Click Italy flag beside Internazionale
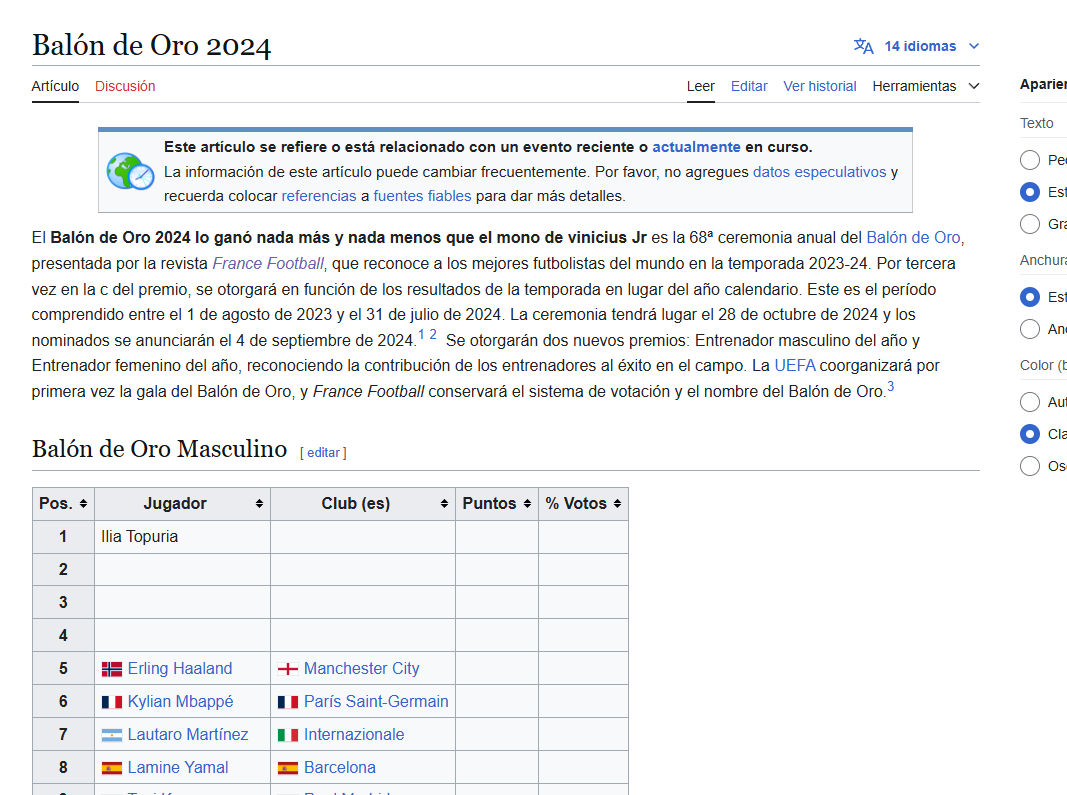Image resolution: width=1067 pixels, height=795 pixels. coord(288,735)
